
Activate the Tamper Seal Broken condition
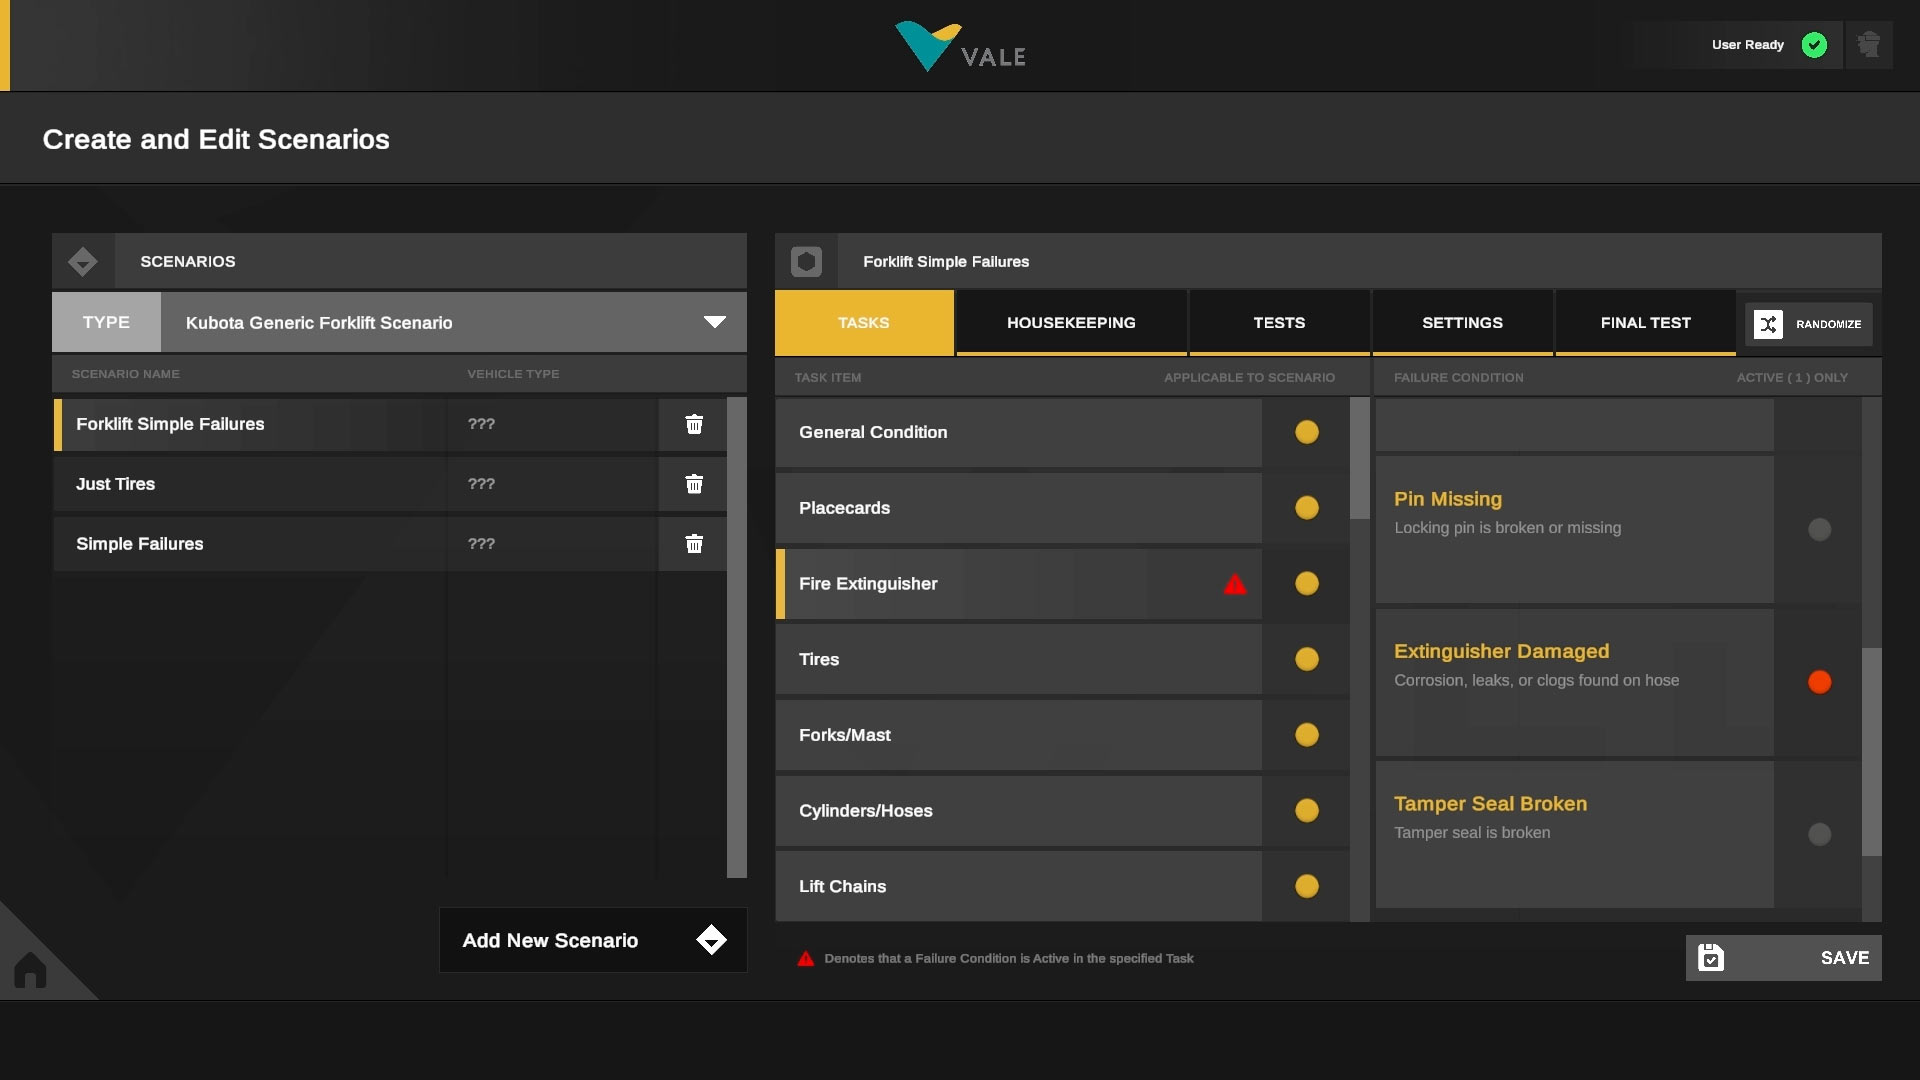(1819, 834)
